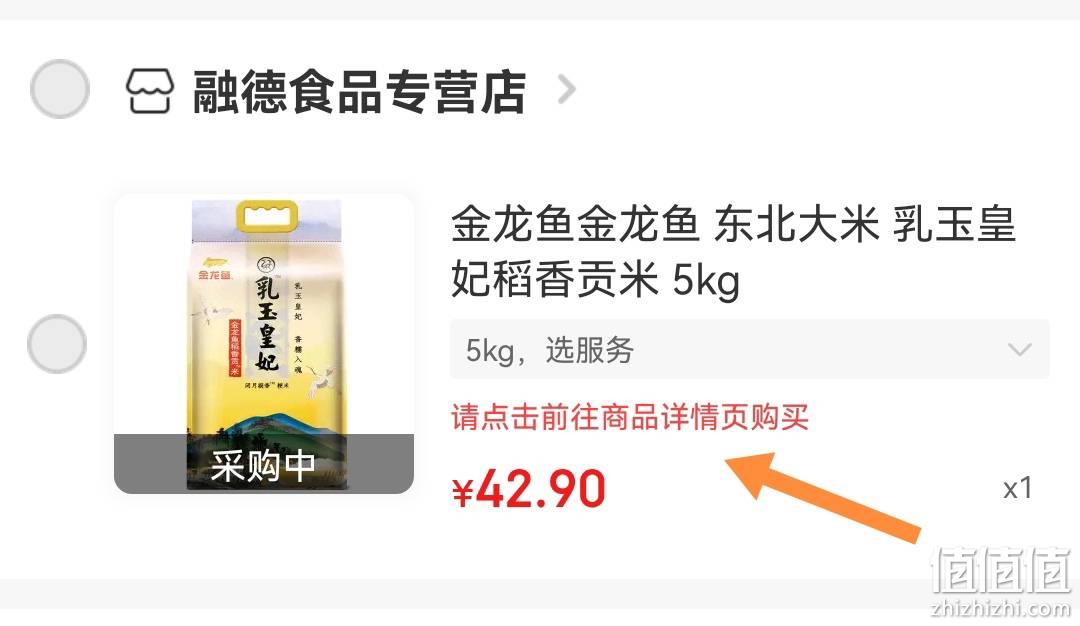
Task: Open the 融德食品专营店 store page
Action: [x=360, y=91]
